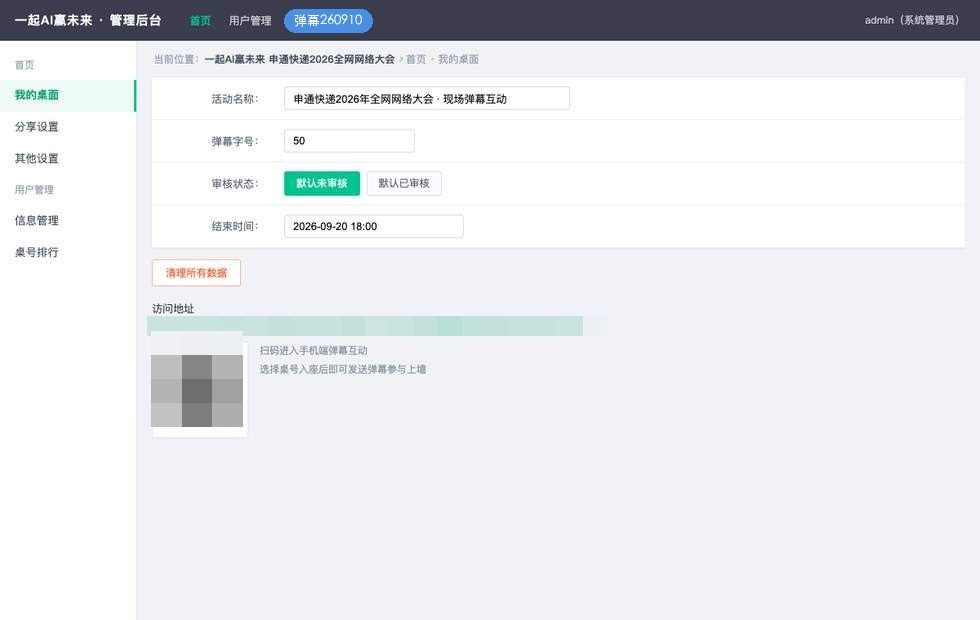Select the 默认未审核 option
The image size is (980, 620).
322,183
